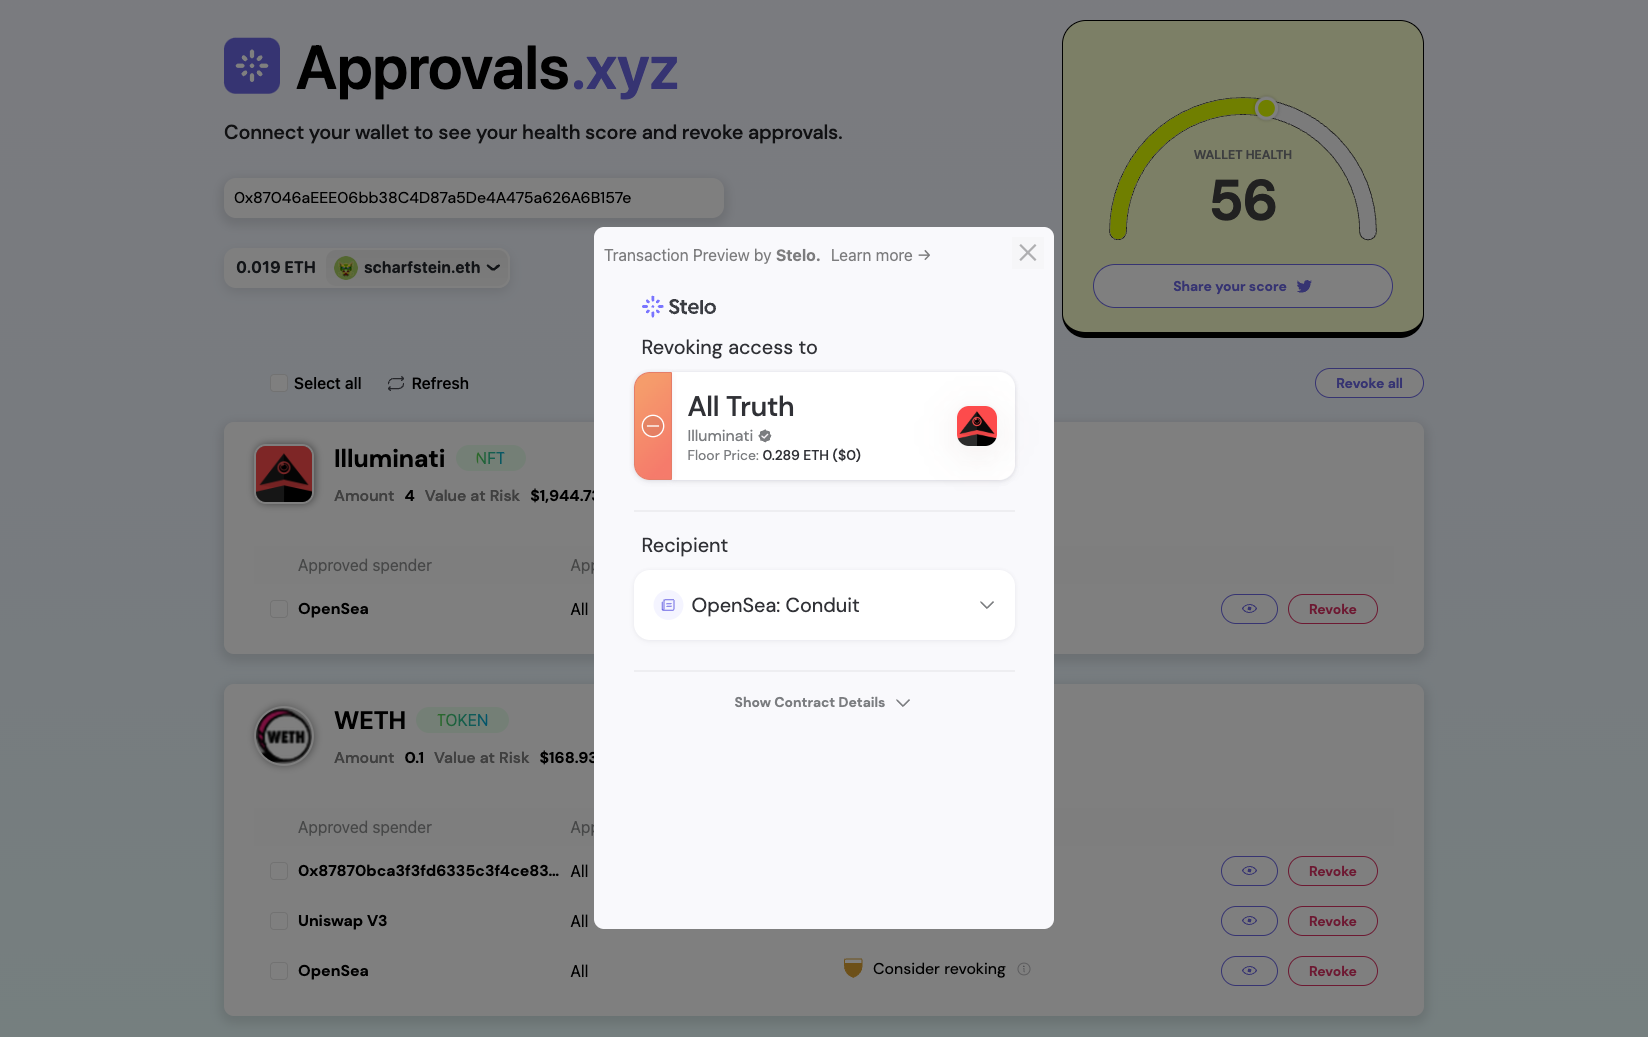Screen dimensions: 1648x1037
Task: Open the Learn more link
Action: pyautogui.click(x=880, y=255)
